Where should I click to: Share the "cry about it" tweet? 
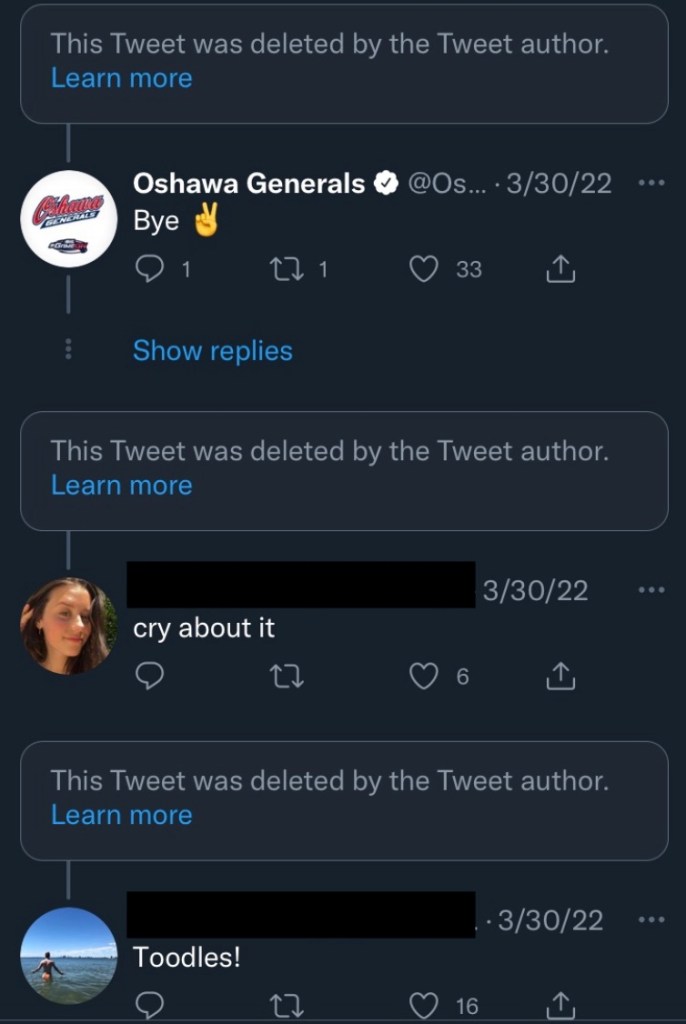(561, 677)
